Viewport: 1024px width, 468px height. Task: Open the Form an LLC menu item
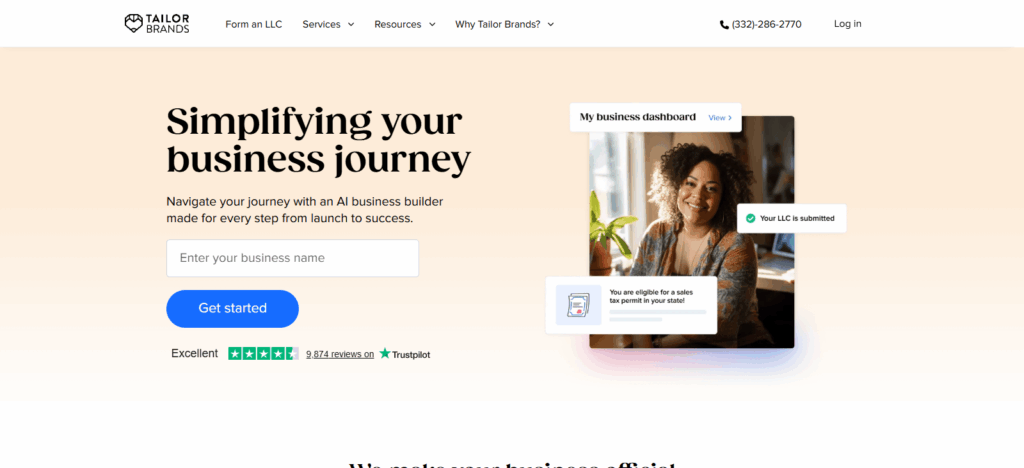coord(254,24)
